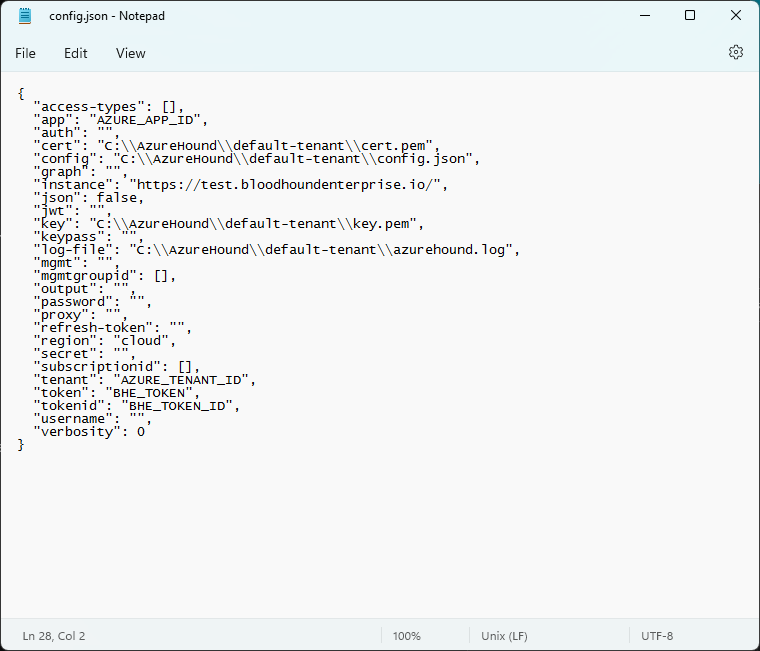
Task: Click the "config" path line ending config.json
Action: (256, 159)
